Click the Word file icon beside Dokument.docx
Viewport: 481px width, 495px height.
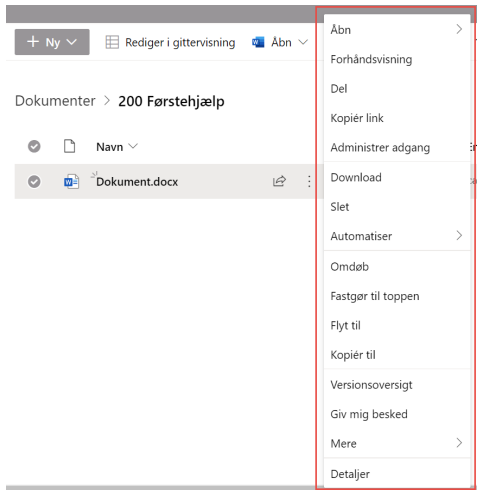coord(71,182)
